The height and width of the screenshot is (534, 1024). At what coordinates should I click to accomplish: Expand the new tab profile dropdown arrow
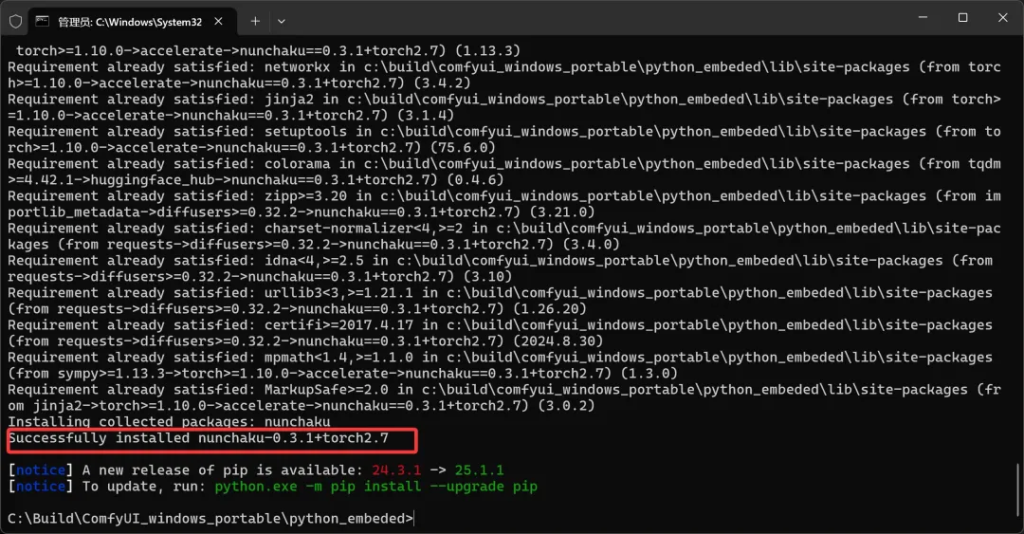coord(281,22)
